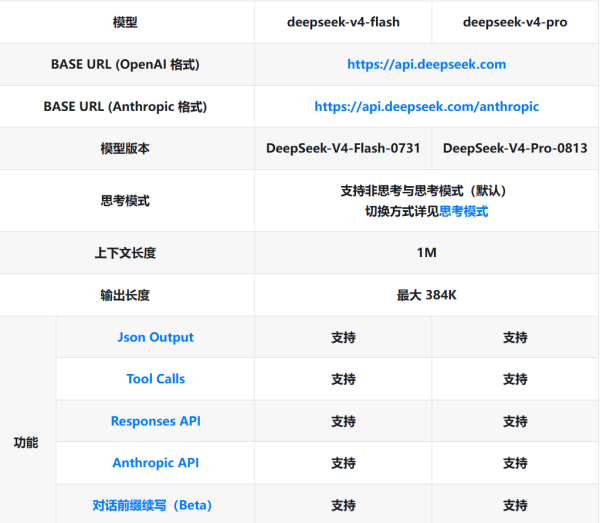The image size is (600, 523).
Task: Click the 功能 group label
Action: (26, 442)
